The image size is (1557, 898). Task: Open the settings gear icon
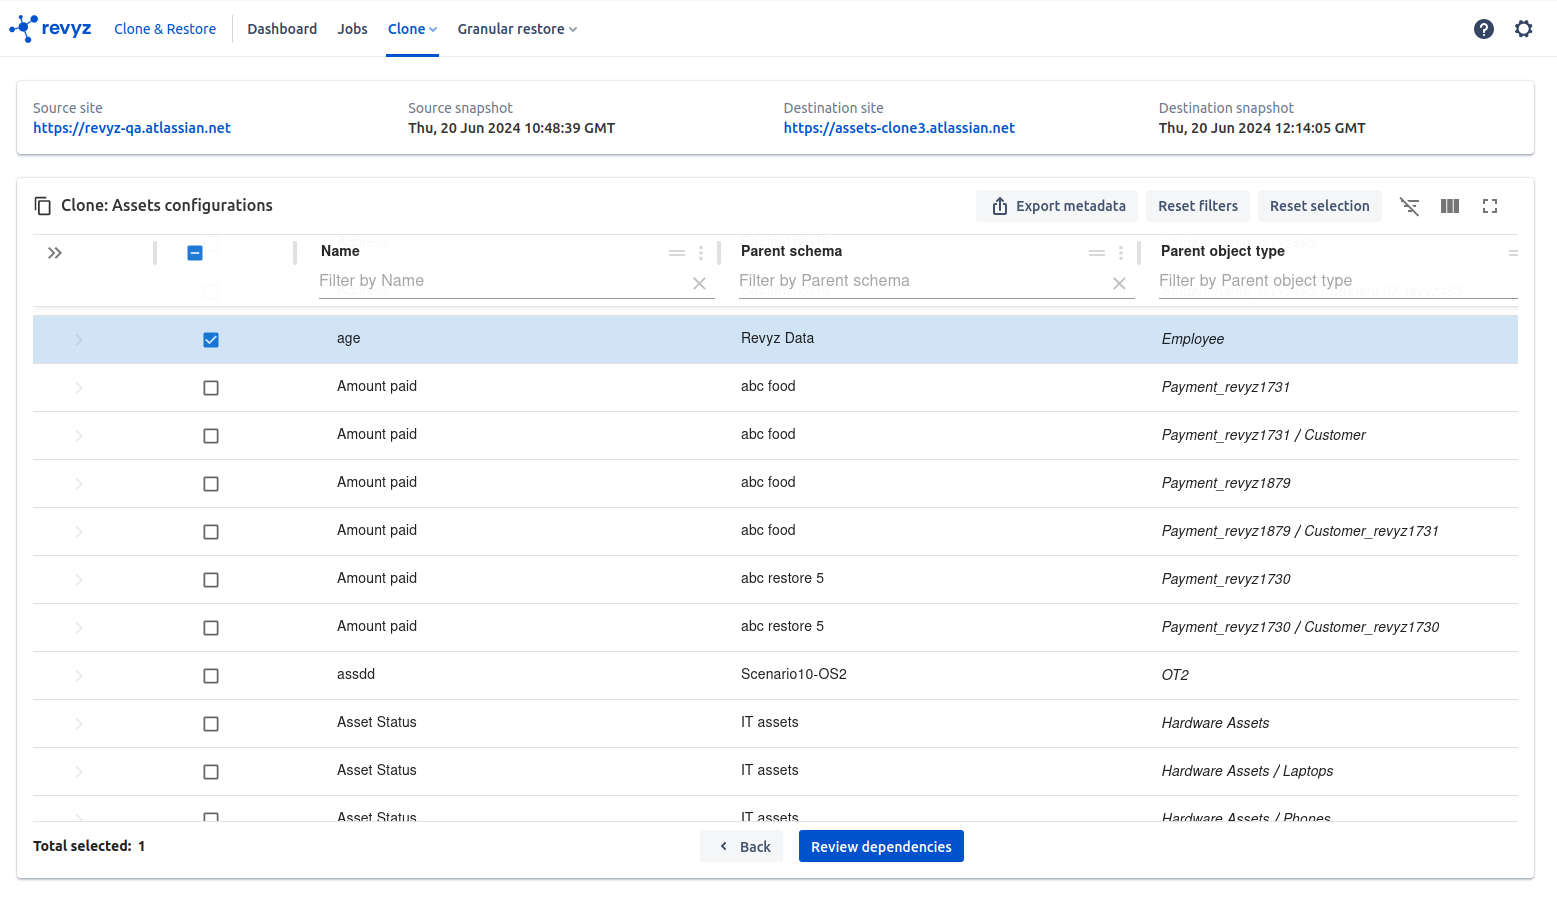(x=1524, y=29)
